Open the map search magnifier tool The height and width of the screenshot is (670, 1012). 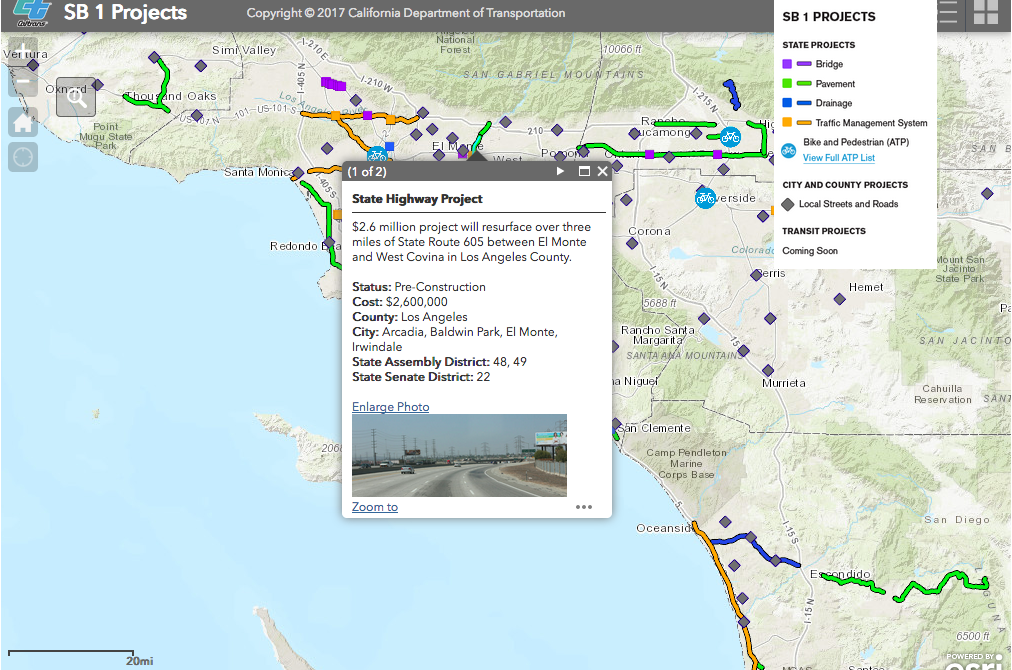tap(76, 97)
